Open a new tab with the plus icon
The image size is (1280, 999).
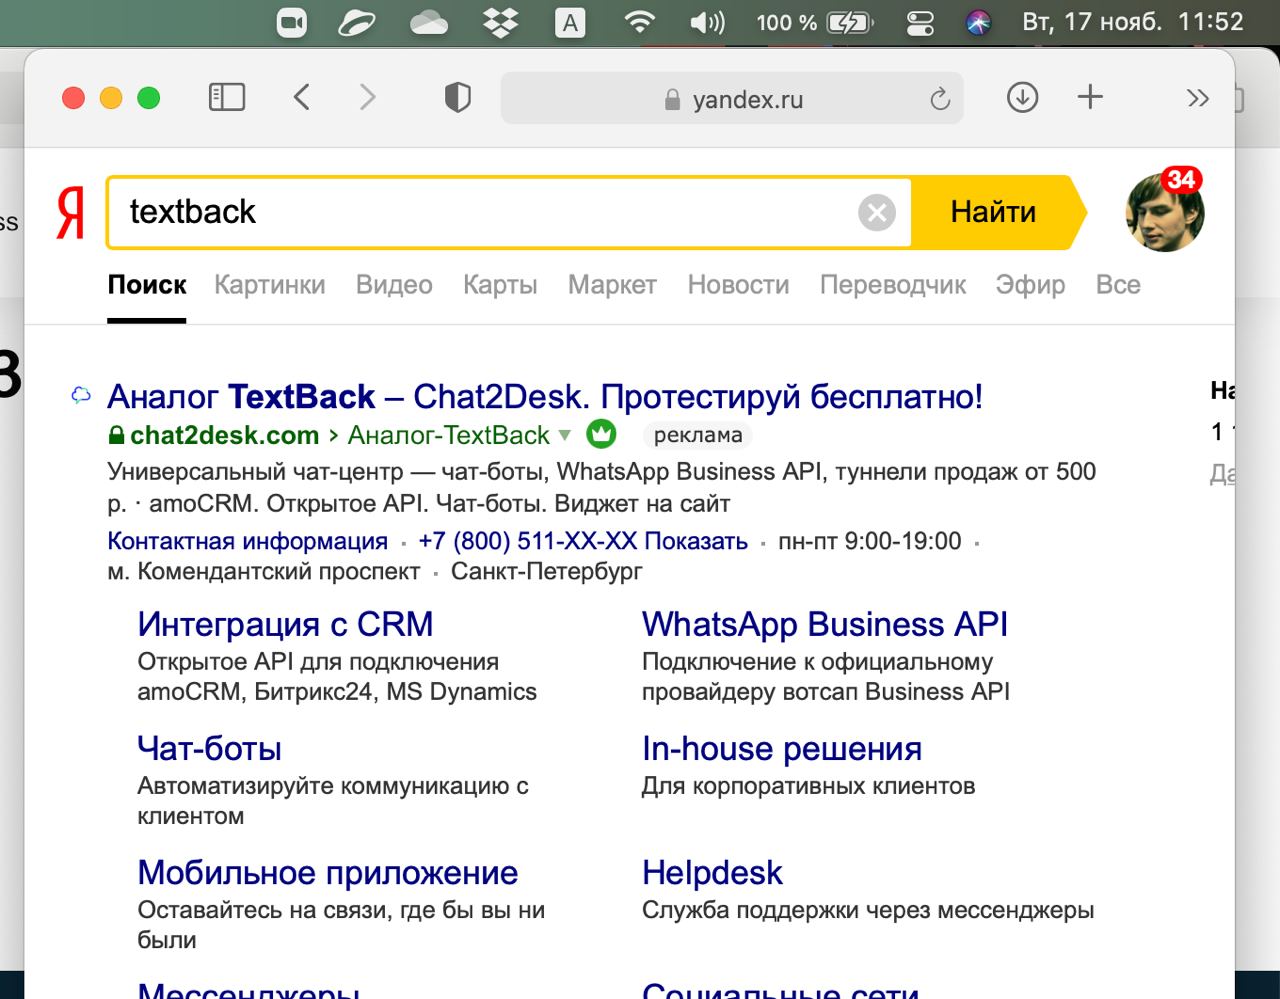point(1090,97)
